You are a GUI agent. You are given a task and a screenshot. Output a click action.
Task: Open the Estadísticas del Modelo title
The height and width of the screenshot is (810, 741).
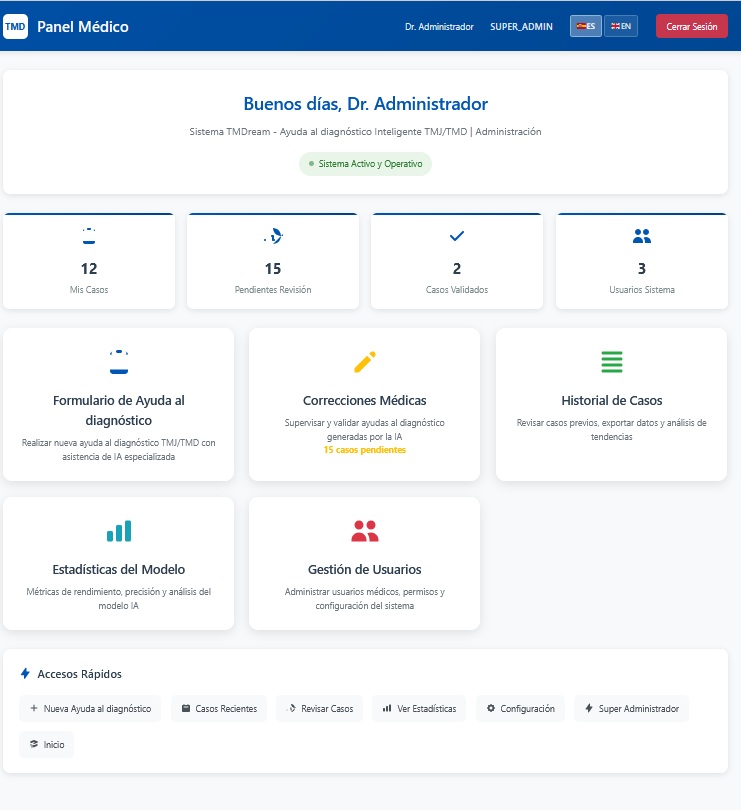pyautogui.click(x=119, y=569)
